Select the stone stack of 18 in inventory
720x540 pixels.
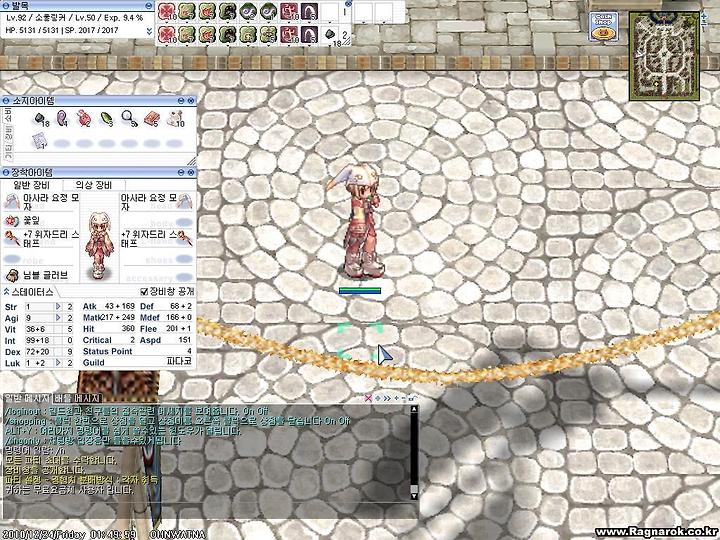pos(40,119)
